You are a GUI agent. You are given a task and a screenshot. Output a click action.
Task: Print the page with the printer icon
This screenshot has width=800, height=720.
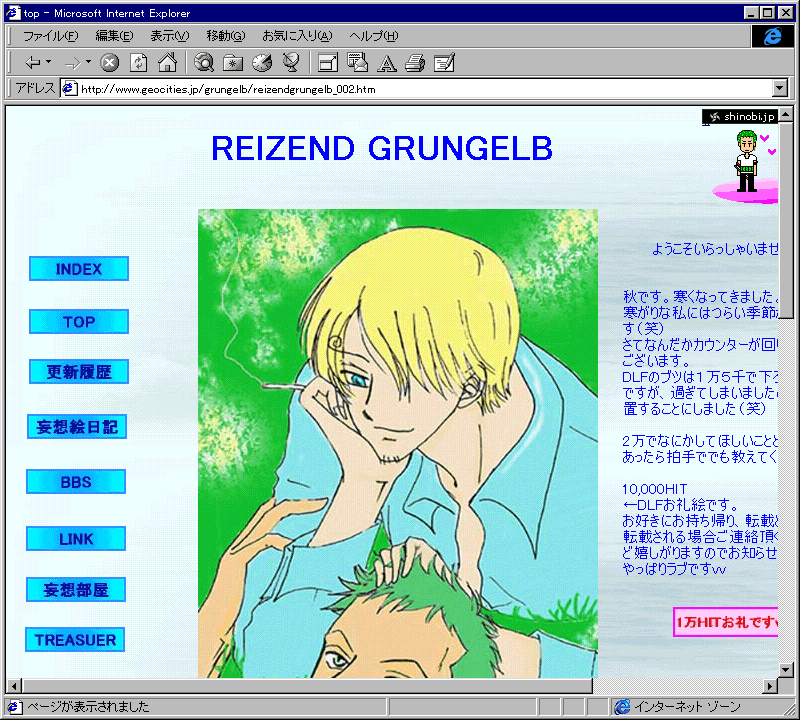pyautogui.click(x=415, y=63)
